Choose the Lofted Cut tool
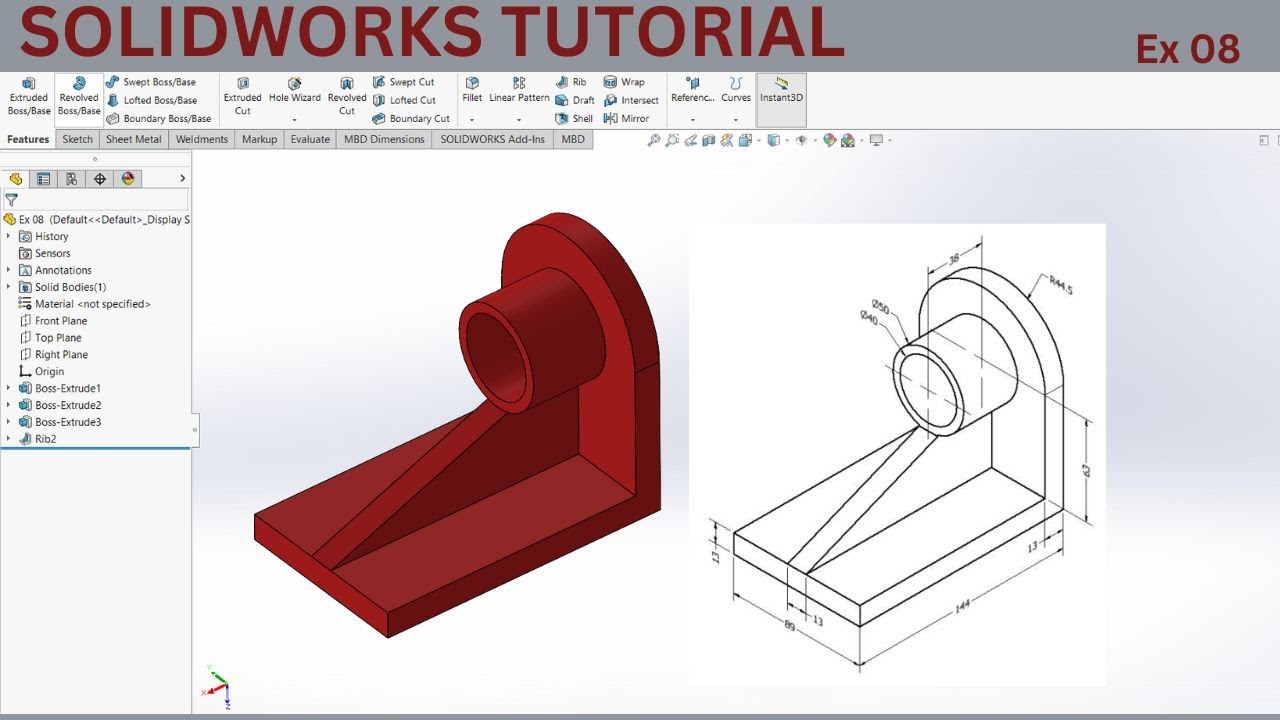Screen dimensions: 1280x720 click(404, 100)
